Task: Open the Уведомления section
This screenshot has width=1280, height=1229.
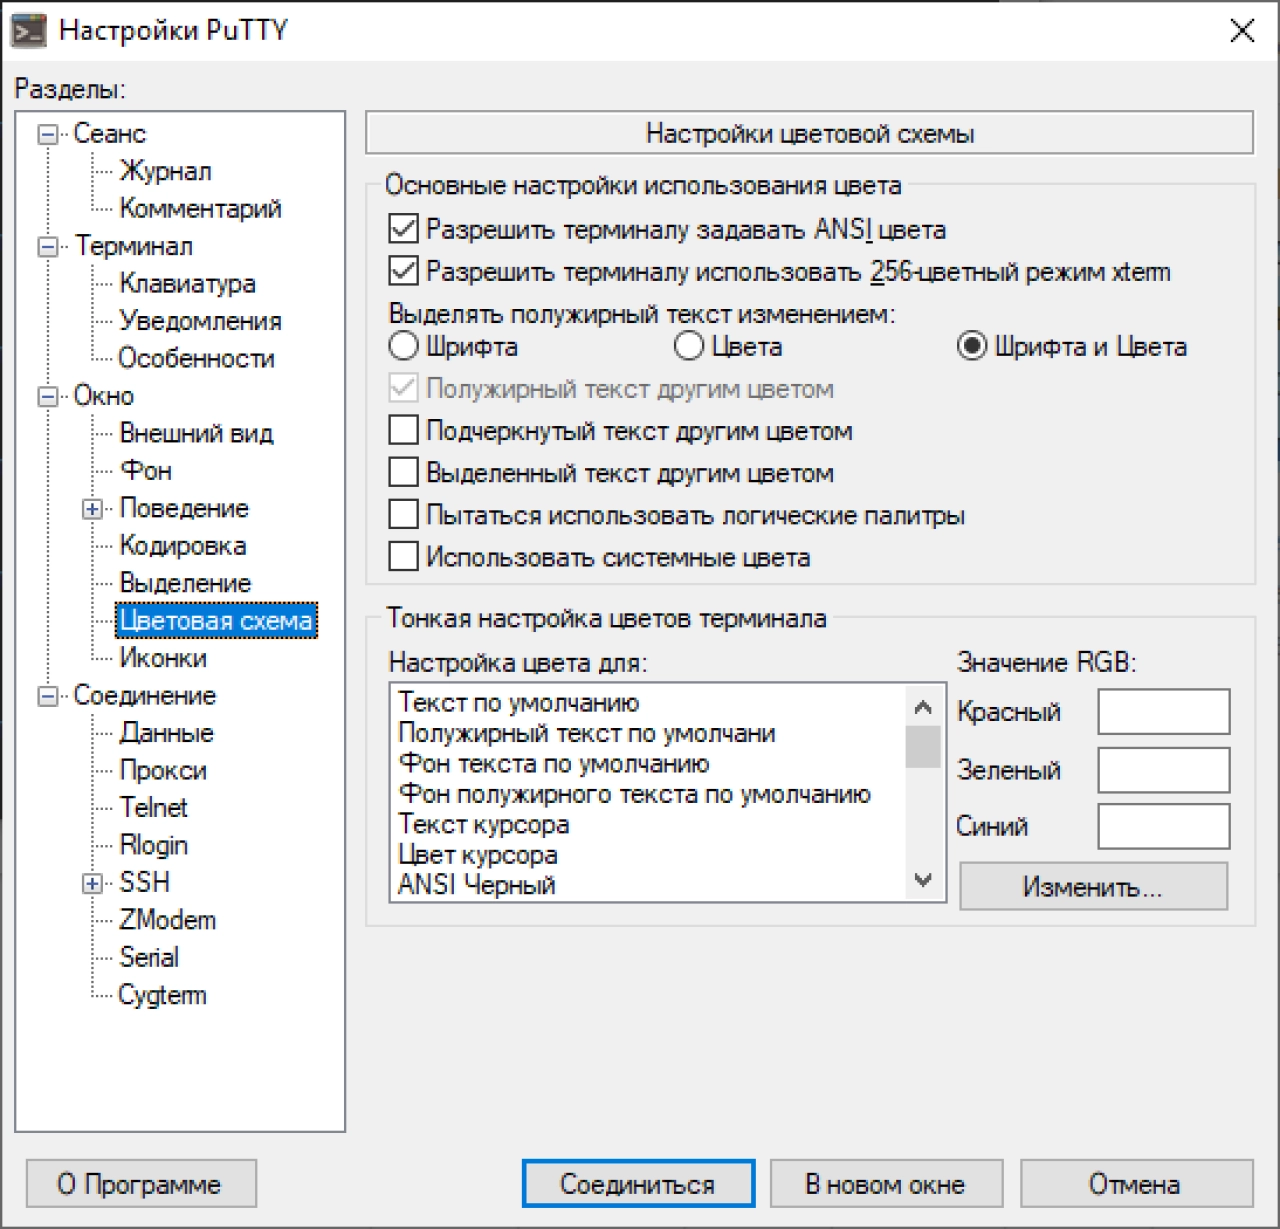Action: (200, 320)
